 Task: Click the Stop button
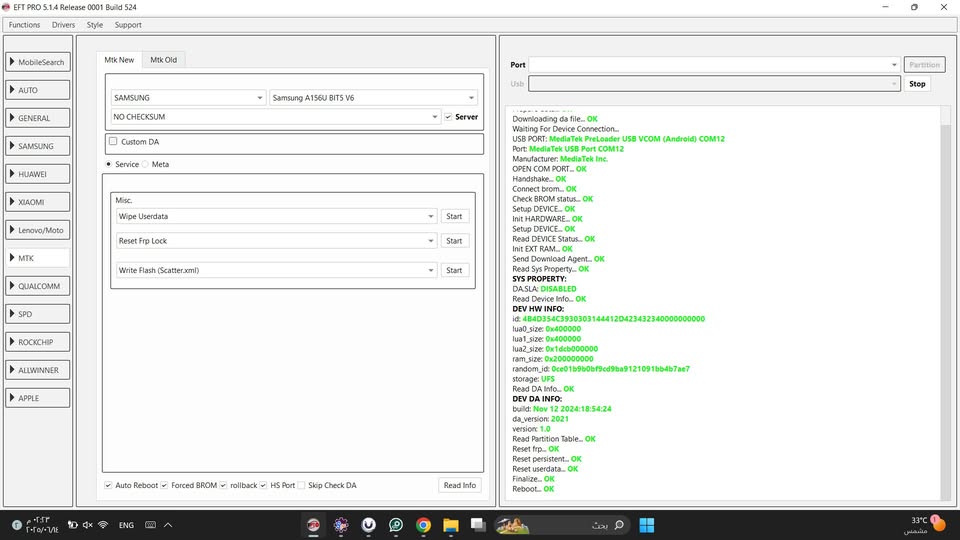tap(917, 84)
